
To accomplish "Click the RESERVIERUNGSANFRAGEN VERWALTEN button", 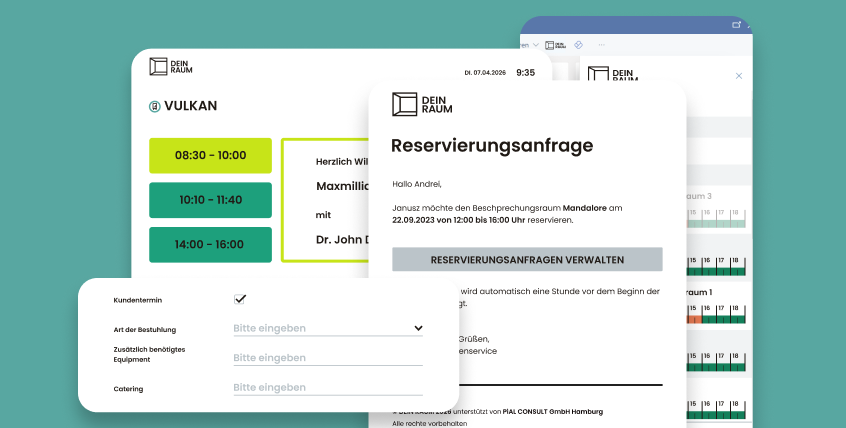I will click(x=527, y=260).
